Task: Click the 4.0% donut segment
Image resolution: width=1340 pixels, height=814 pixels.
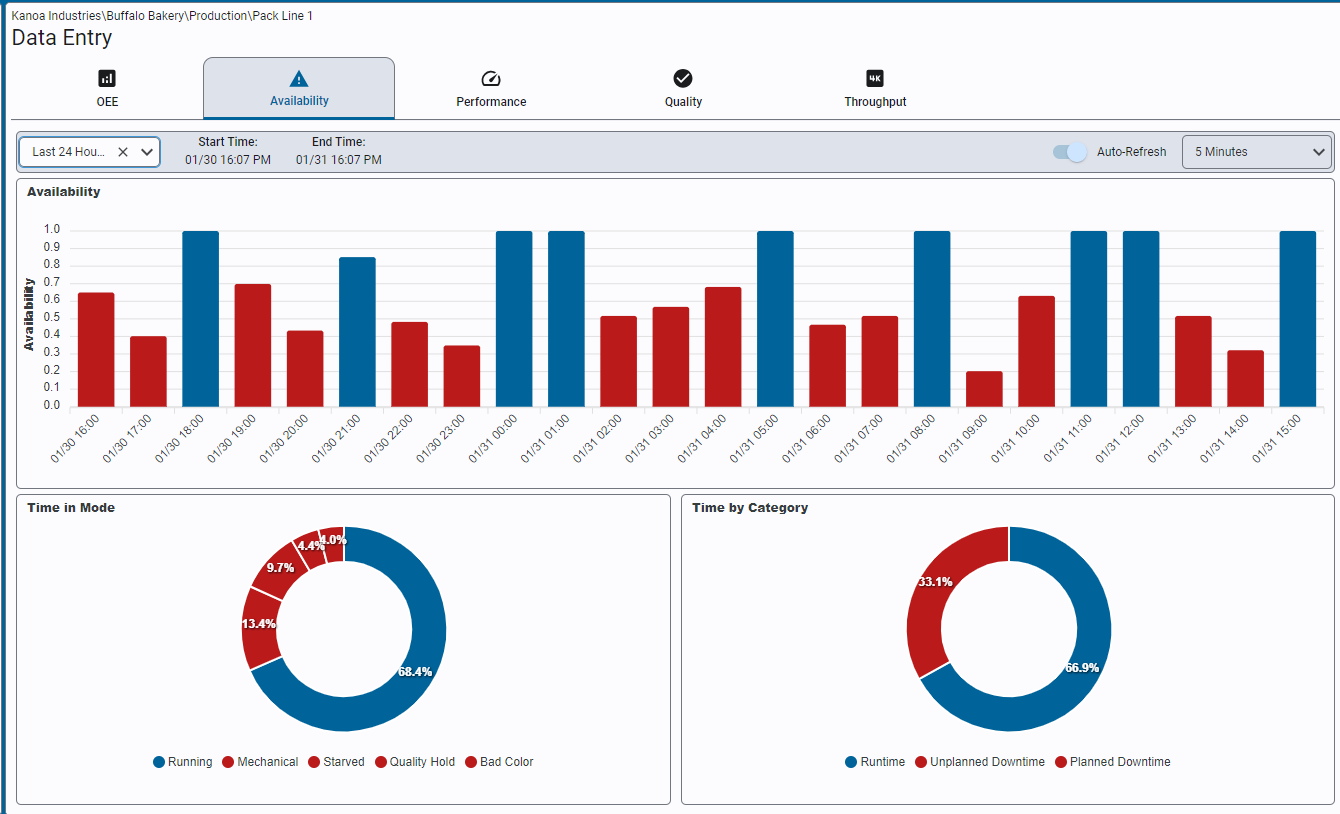Action: [x=332, y=540]
